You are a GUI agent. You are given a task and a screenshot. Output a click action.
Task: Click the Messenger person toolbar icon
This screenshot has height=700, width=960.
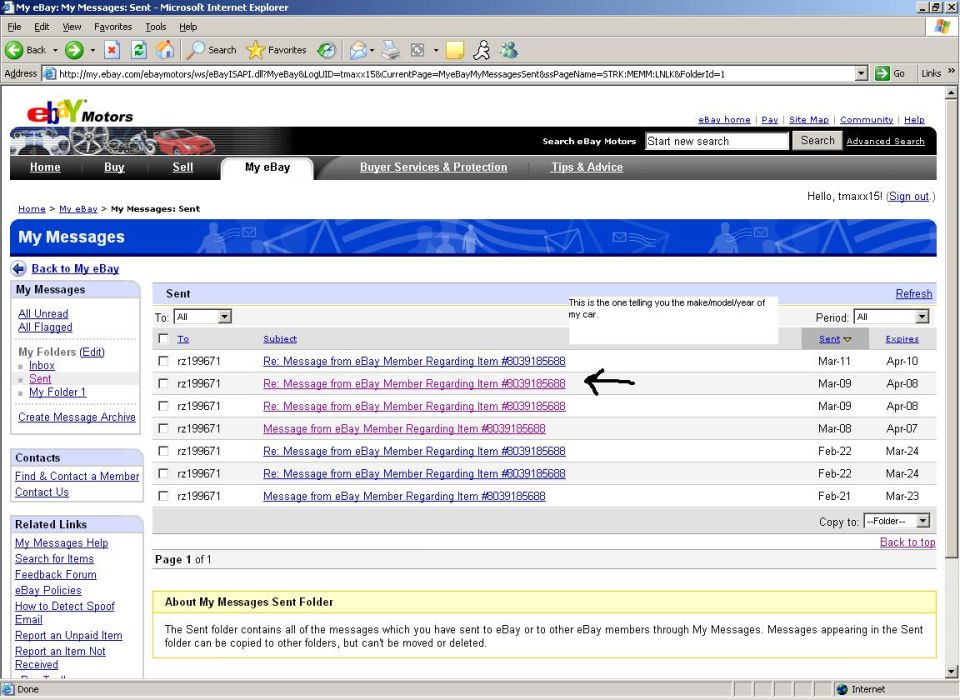tap(482, 50)
